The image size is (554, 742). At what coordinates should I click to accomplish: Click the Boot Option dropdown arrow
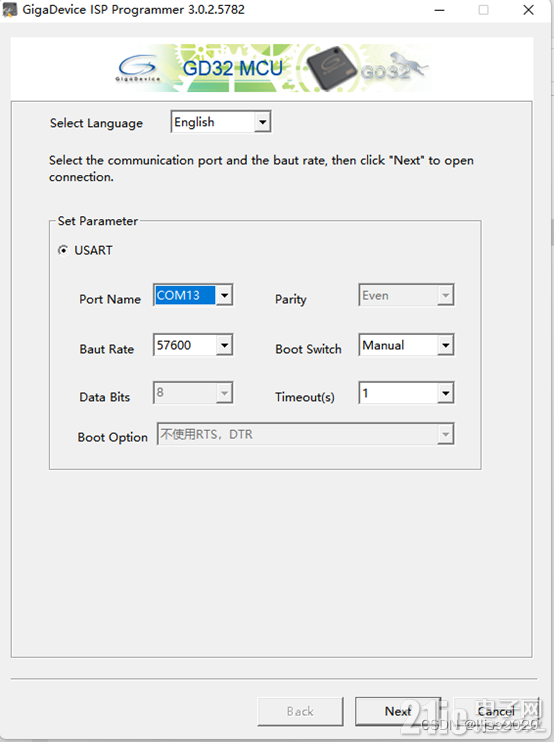(x=446, y=434)
